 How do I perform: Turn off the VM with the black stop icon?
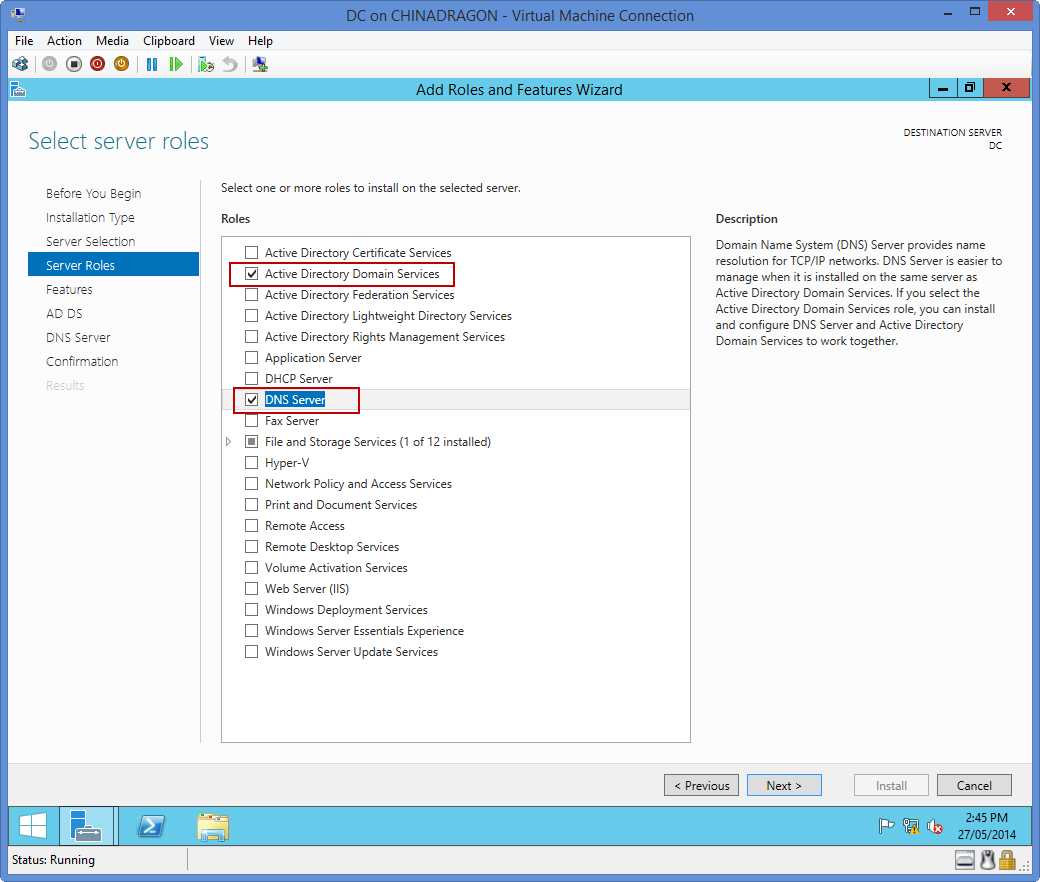click(x=74, y=64)
